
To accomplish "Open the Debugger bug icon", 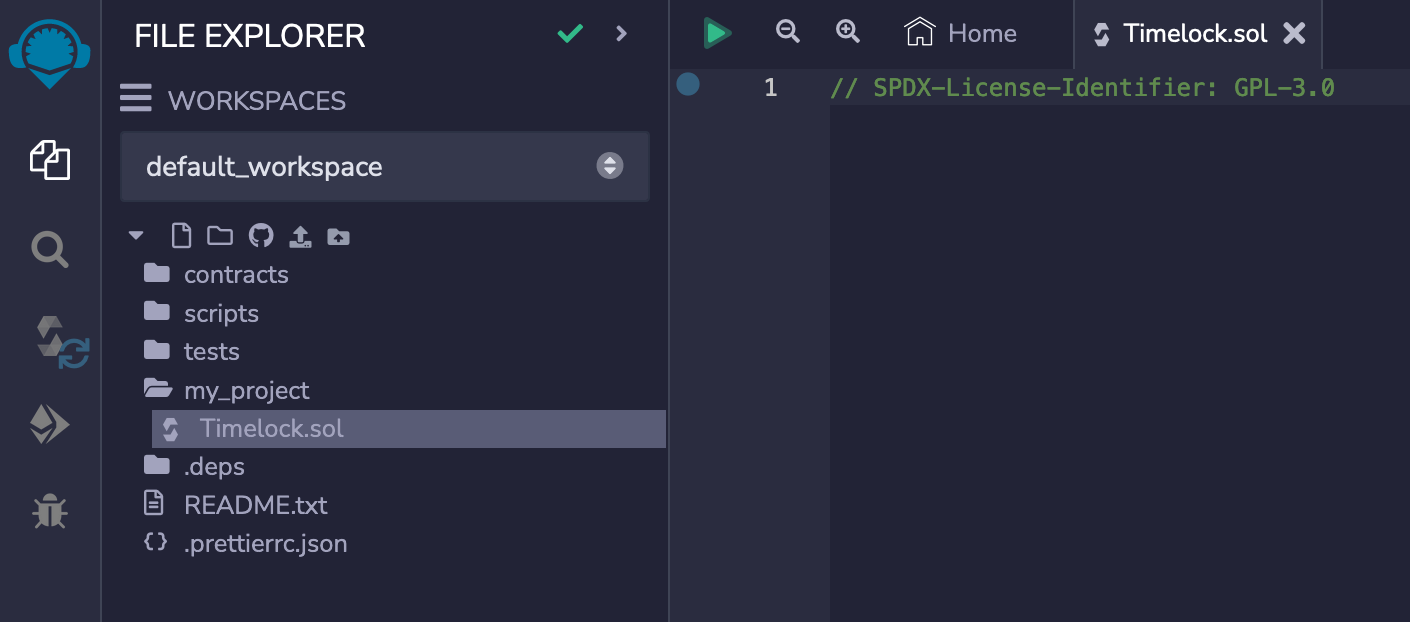I will pos(50,512).
